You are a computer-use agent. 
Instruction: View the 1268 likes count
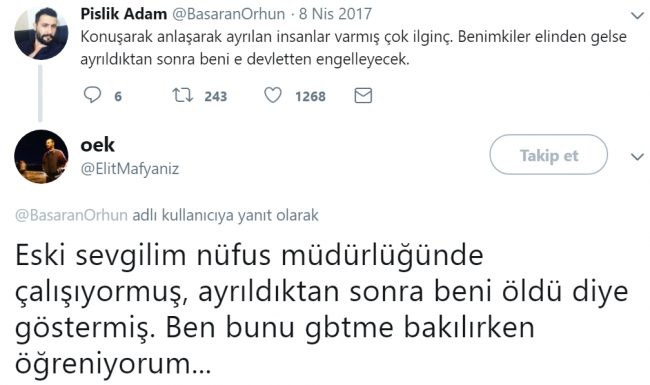310,97
